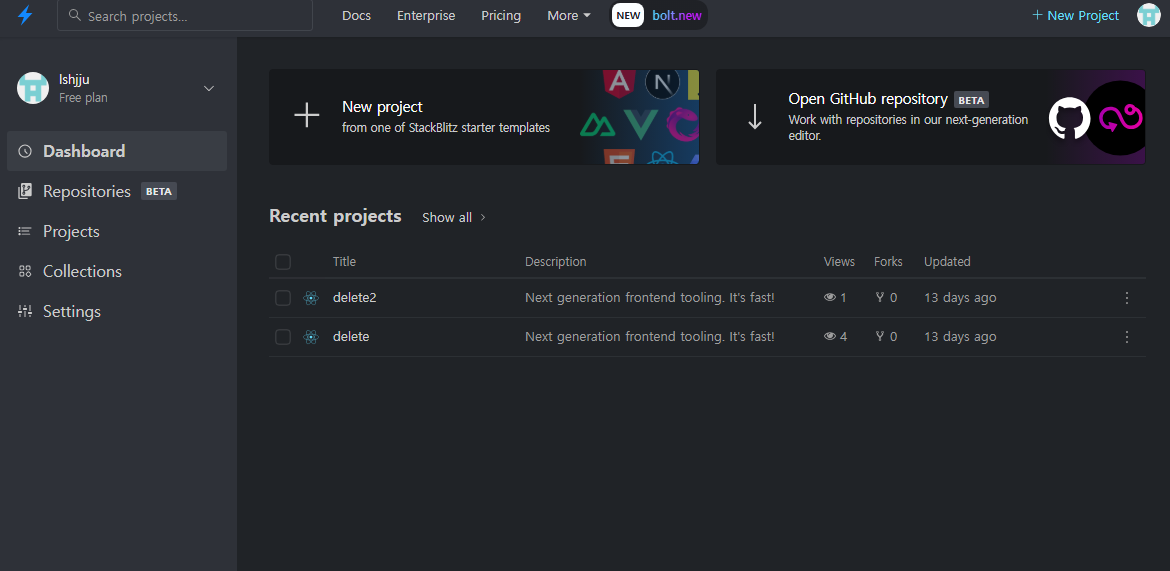Click the Collections grid icon

[x=25, y=271]
